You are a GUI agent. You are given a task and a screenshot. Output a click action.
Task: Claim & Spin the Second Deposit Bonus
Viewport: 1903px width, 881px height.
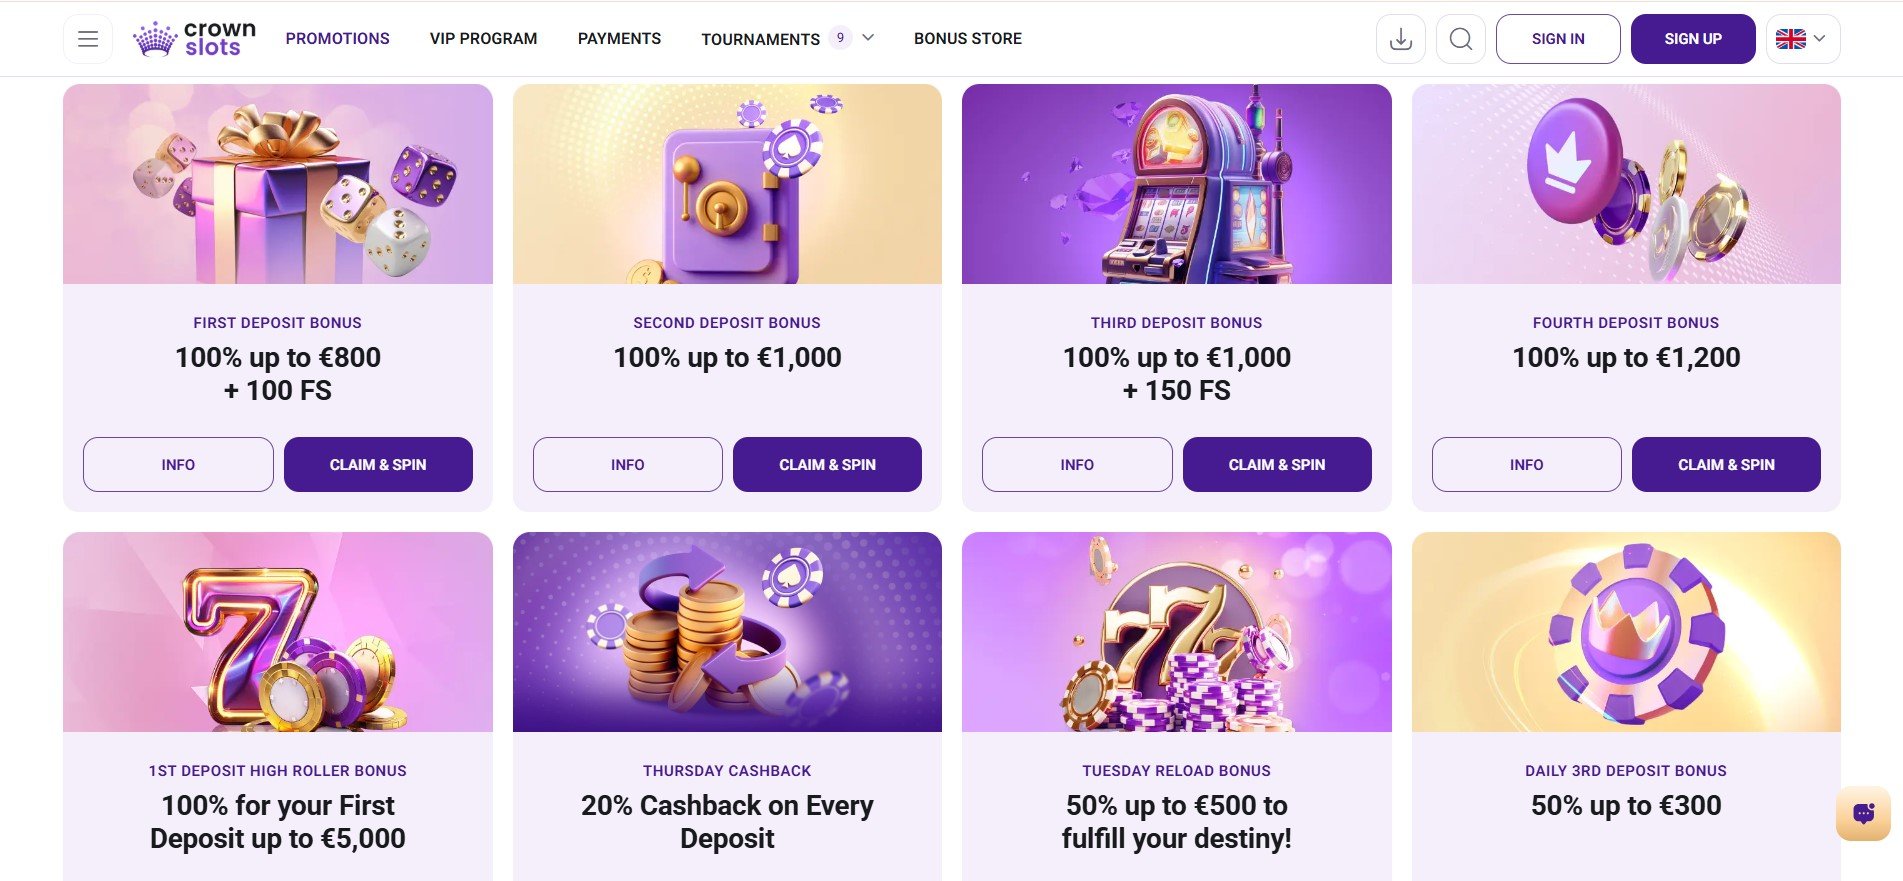coord(827,464)
